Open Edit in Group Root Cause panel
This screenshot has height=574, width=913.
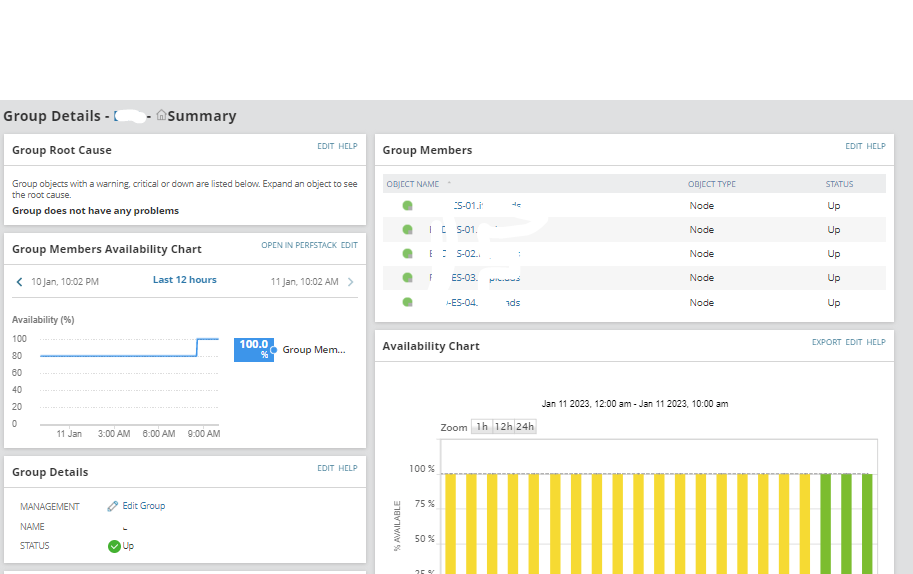click(325, 146)
